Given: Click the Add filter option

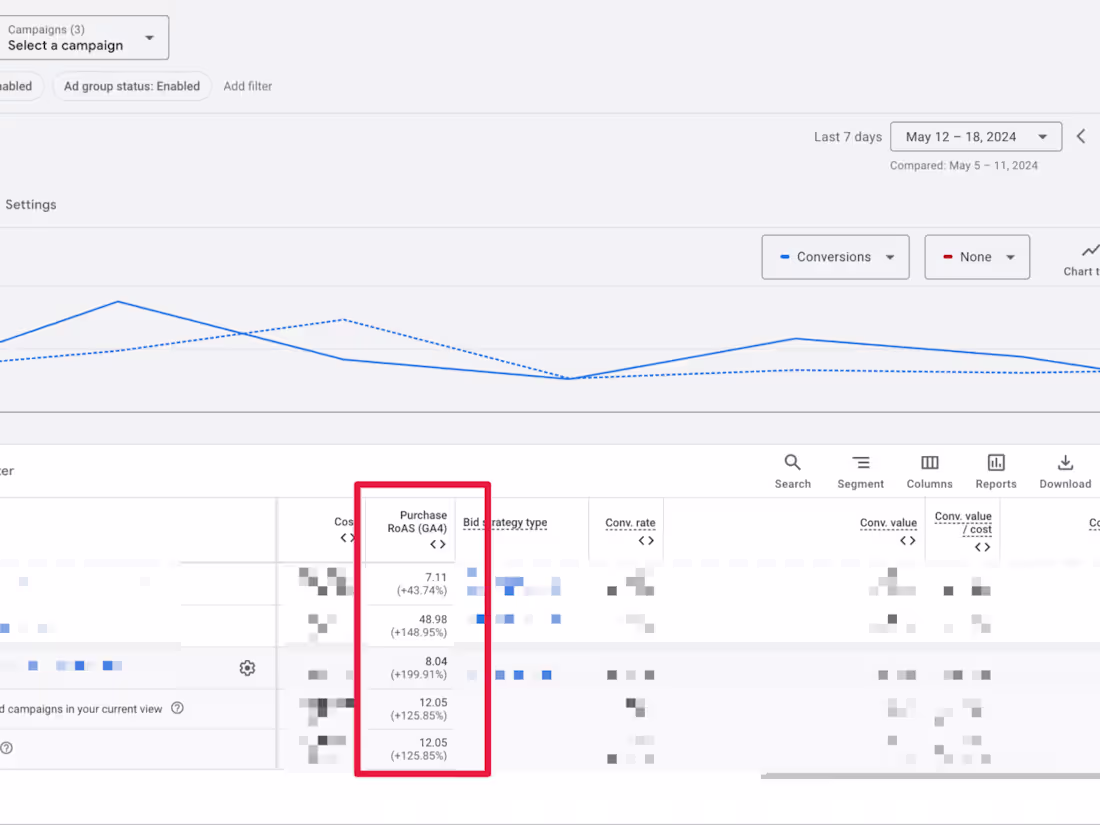Looking at the screenshot, I should point(247,86).
